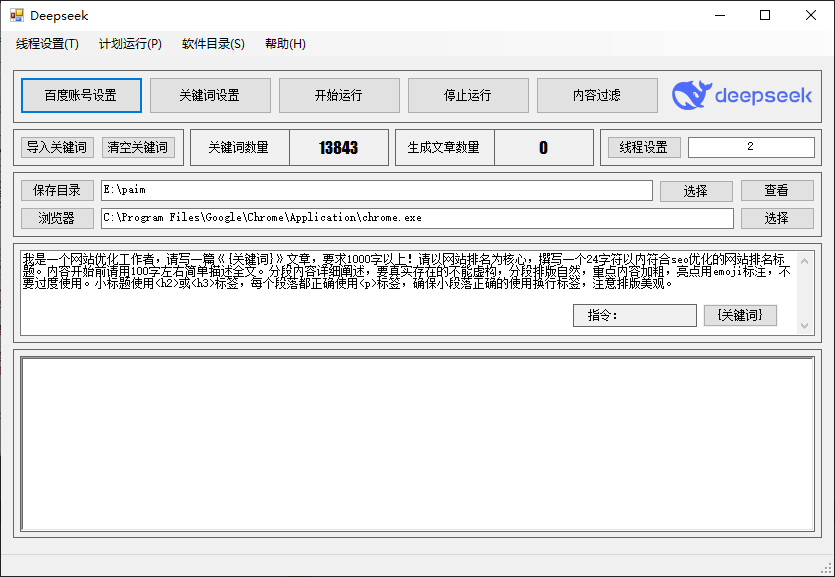Choose browser path with its 选择 button
835x577 pixels.
(x=777, y=218)
